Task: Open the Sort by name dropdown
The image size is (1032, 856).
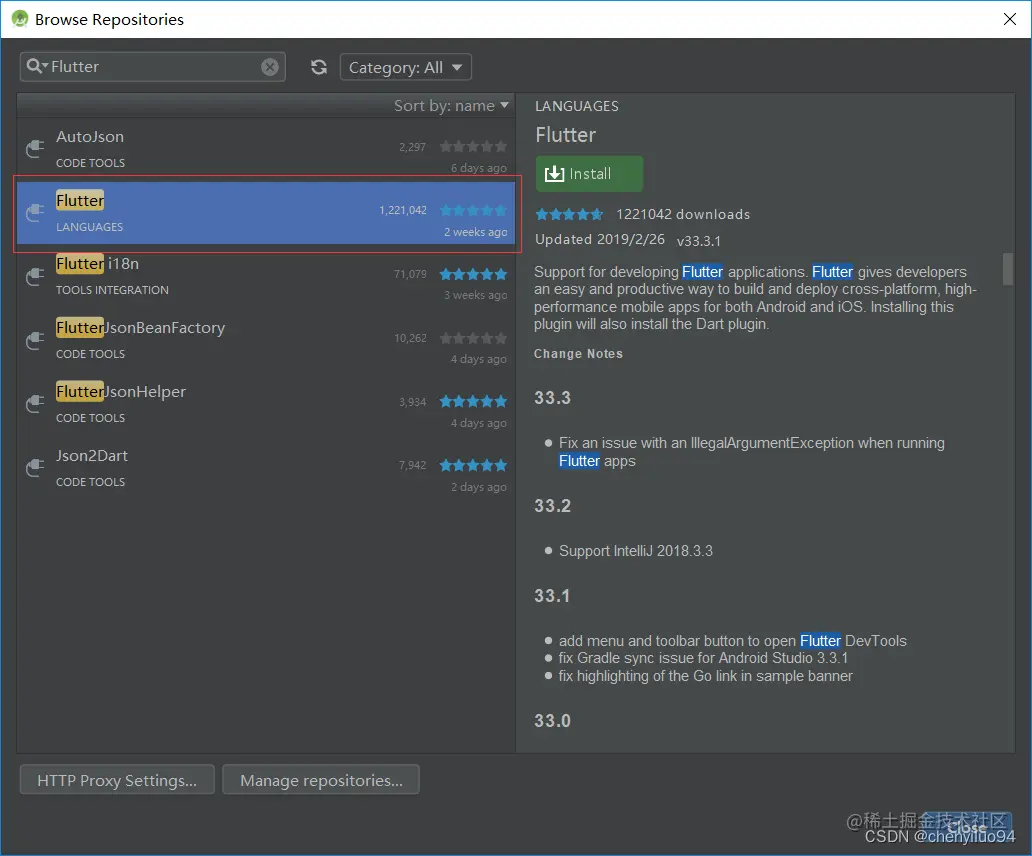Action: pyautogui.click(x=451, y=105)
